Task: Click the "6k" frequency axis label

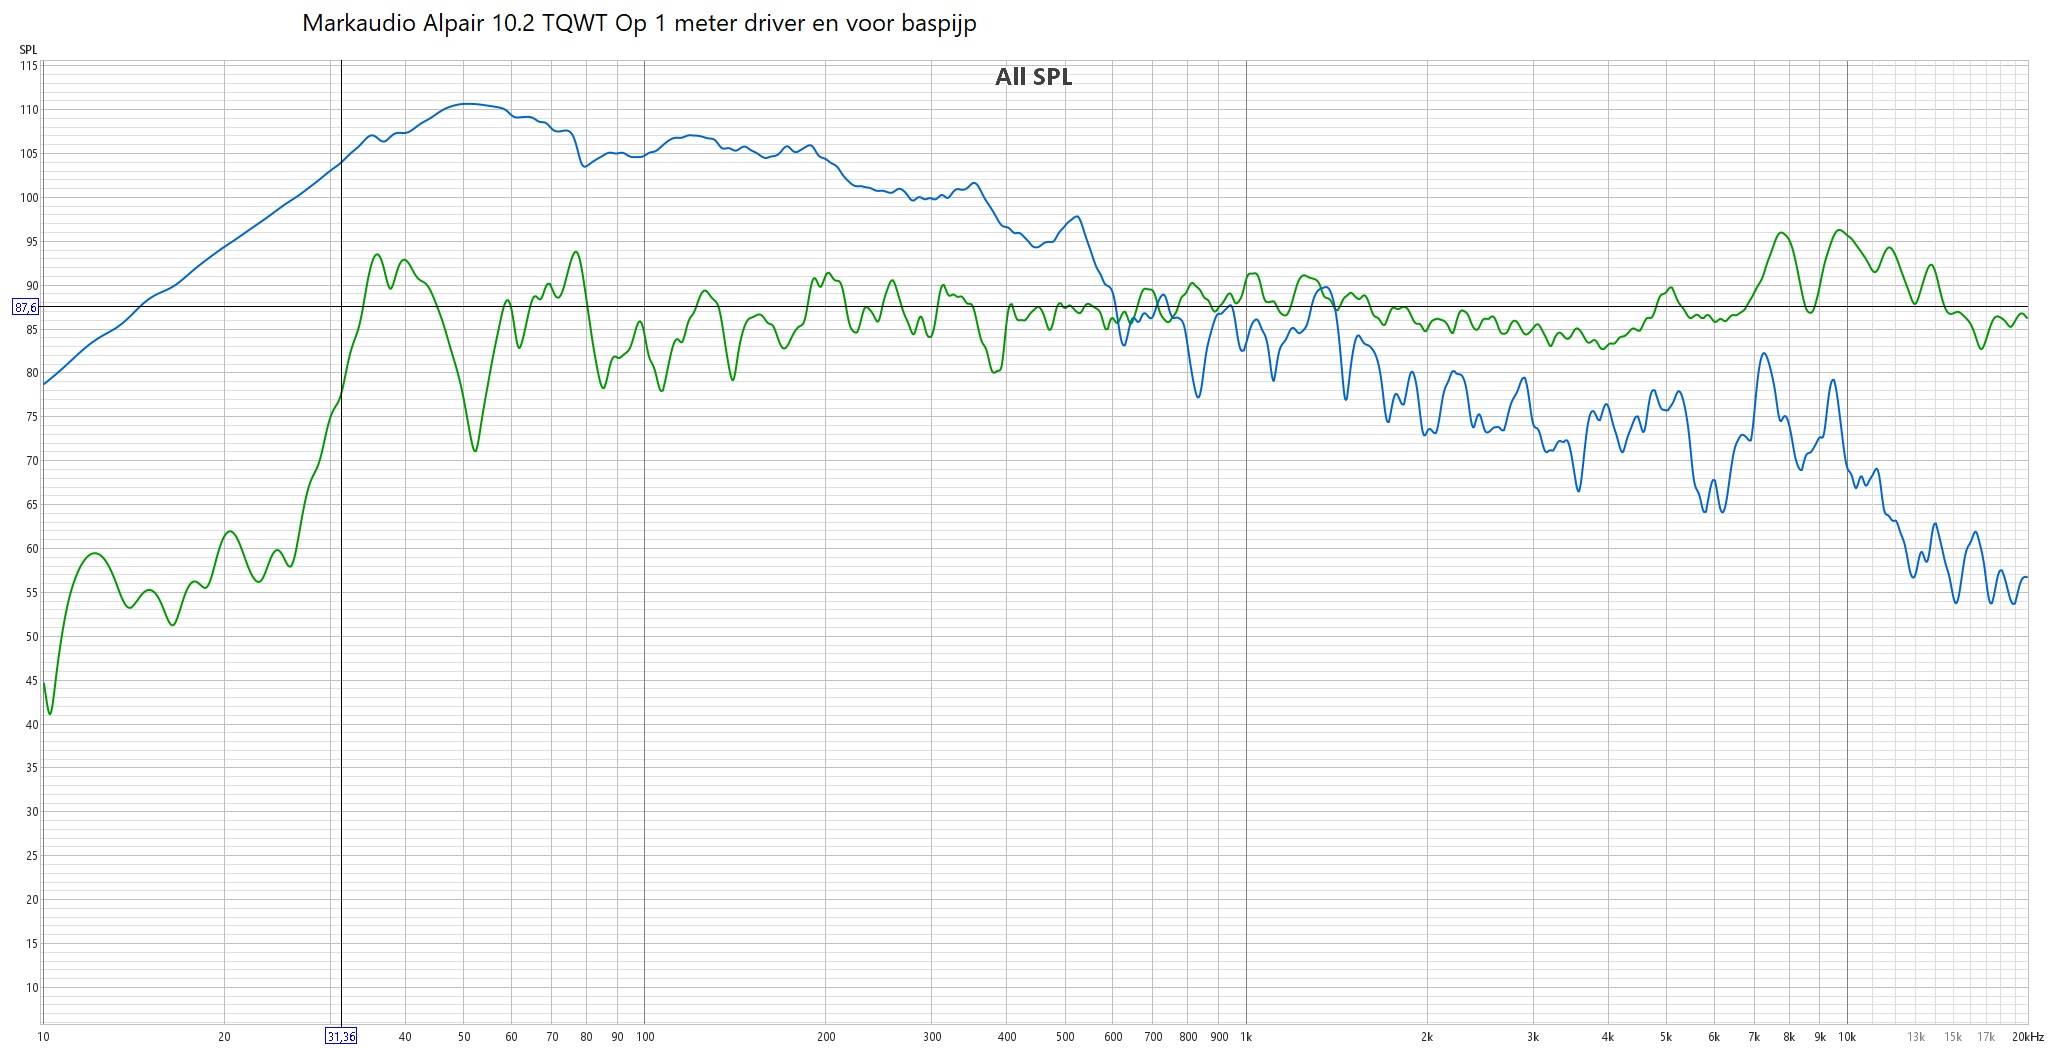Action: coord(1714,1037)
